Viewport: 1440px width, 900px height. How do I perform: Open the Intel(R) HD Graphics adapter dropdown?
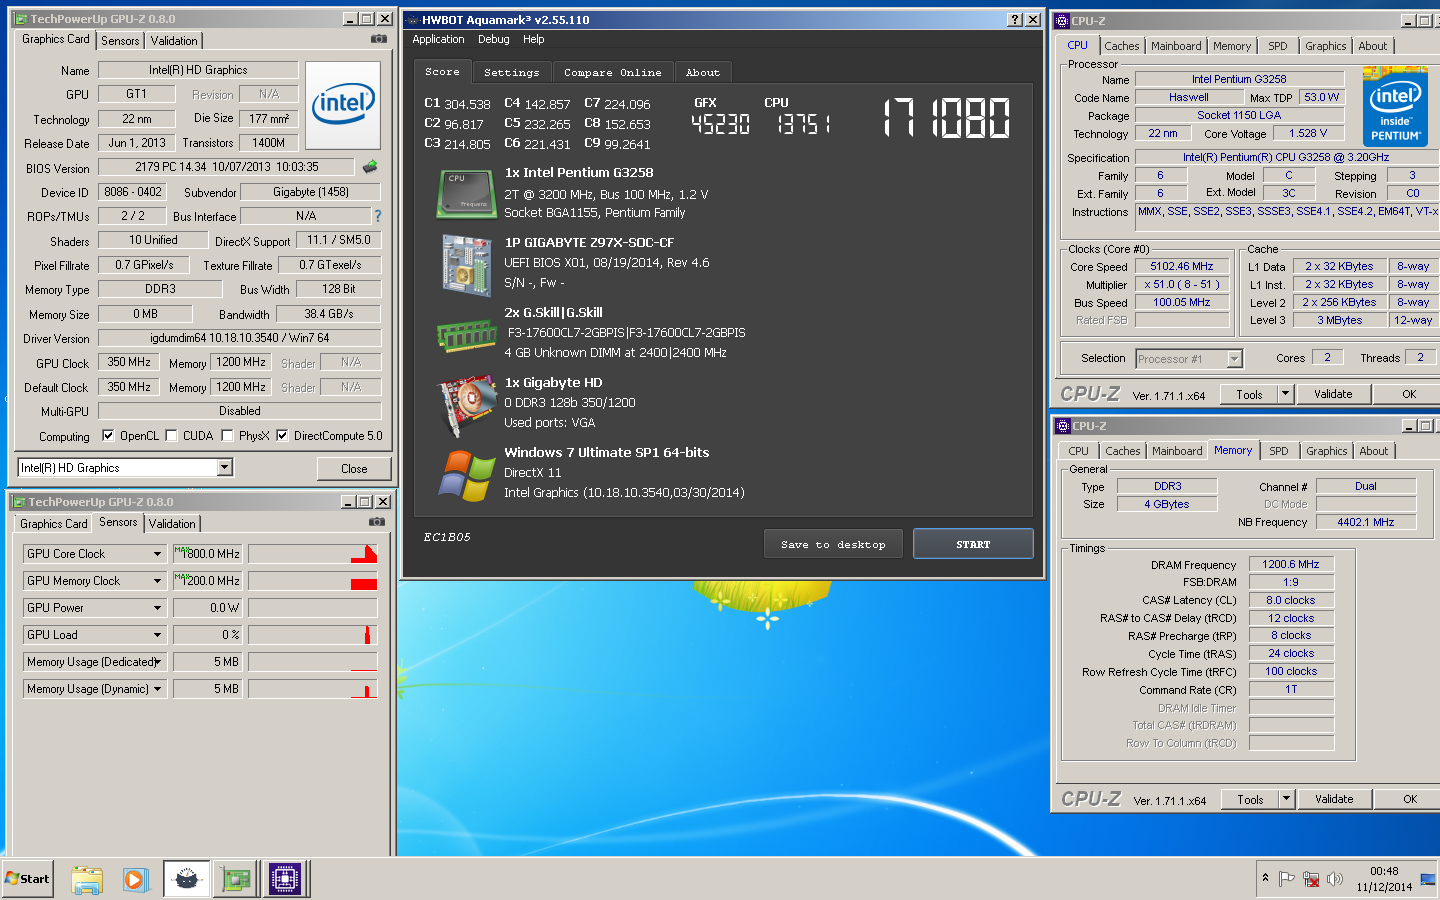225,467
